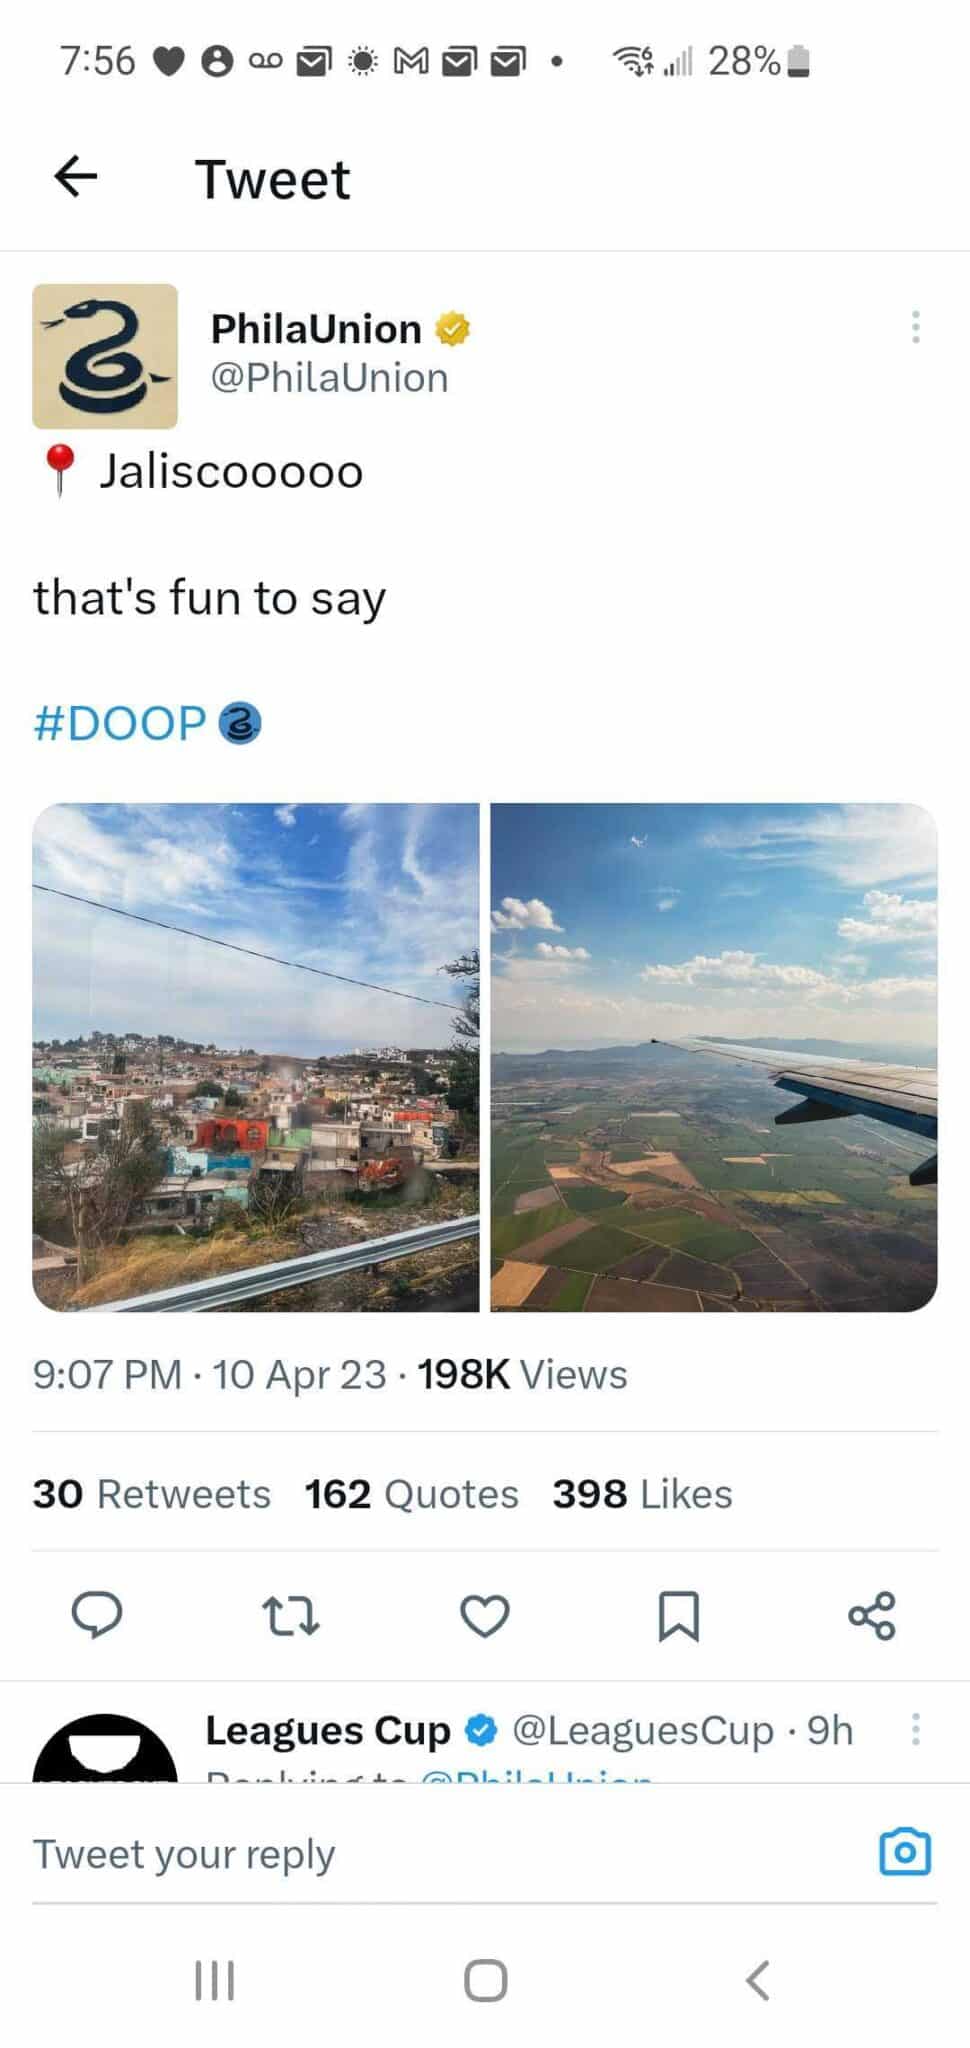This screenshot has width=970, height=2048.
Task: Tap the #DOOP hashtag link
Action: pyautogui.click(x=120, y=723)
